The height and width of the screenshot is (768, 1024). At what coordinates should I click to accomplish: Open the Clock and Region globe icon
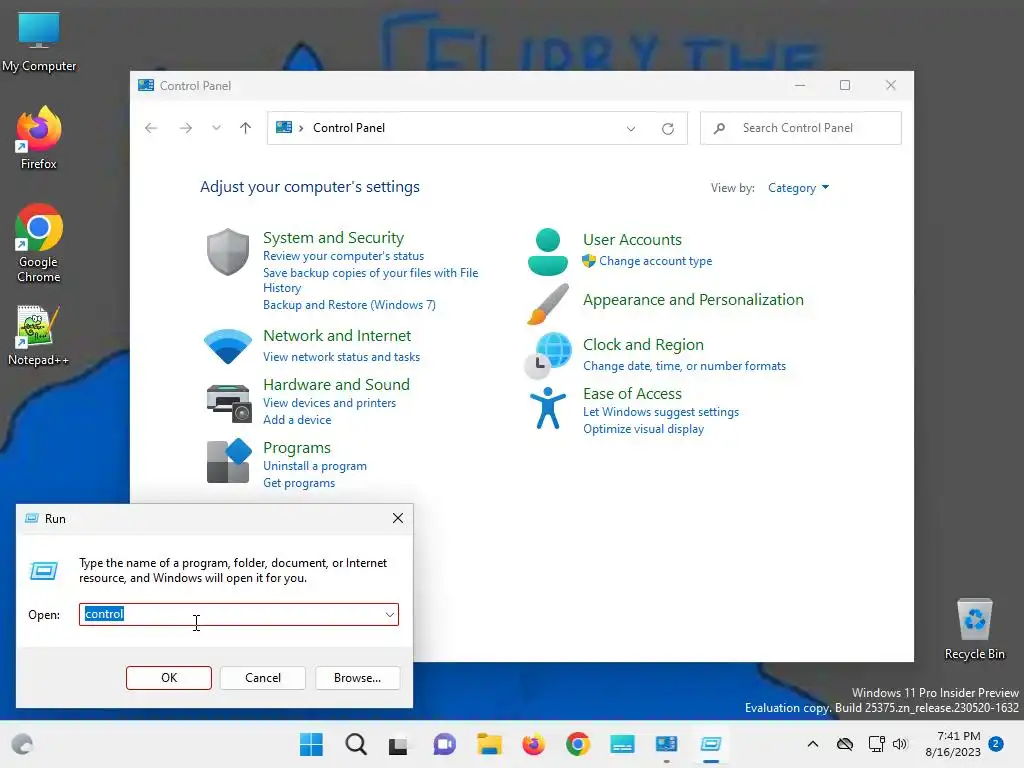[547, 355]
